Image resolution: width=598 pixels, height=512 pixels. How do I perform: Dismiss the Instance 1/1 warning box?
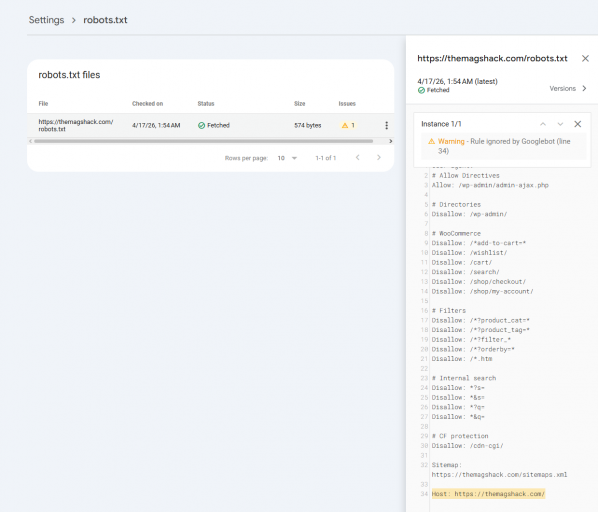(577, 124)
